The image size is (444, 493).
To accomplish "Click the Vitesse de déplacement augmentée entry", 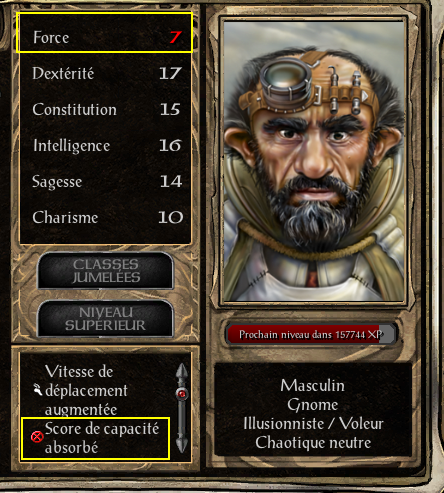I will pos(86,390).
